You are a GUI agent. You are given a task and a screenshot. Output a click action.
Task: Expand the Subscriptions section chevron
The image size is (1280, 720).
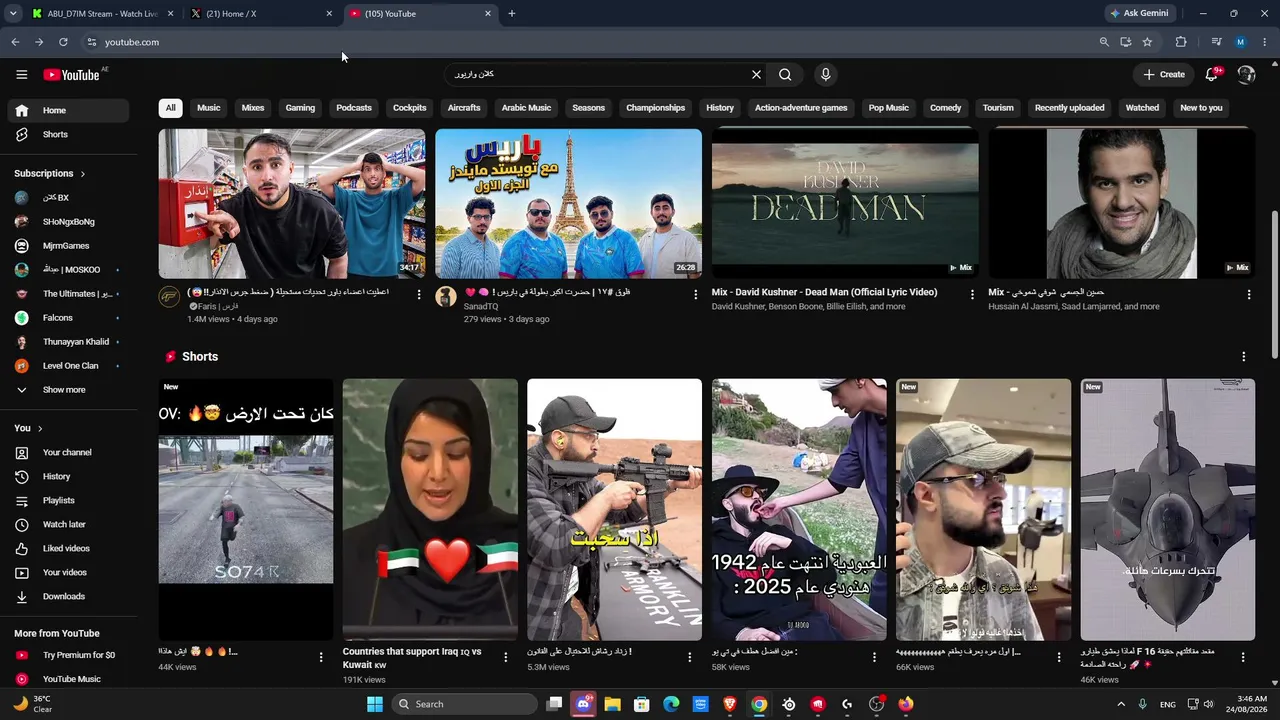coord(83,174)
